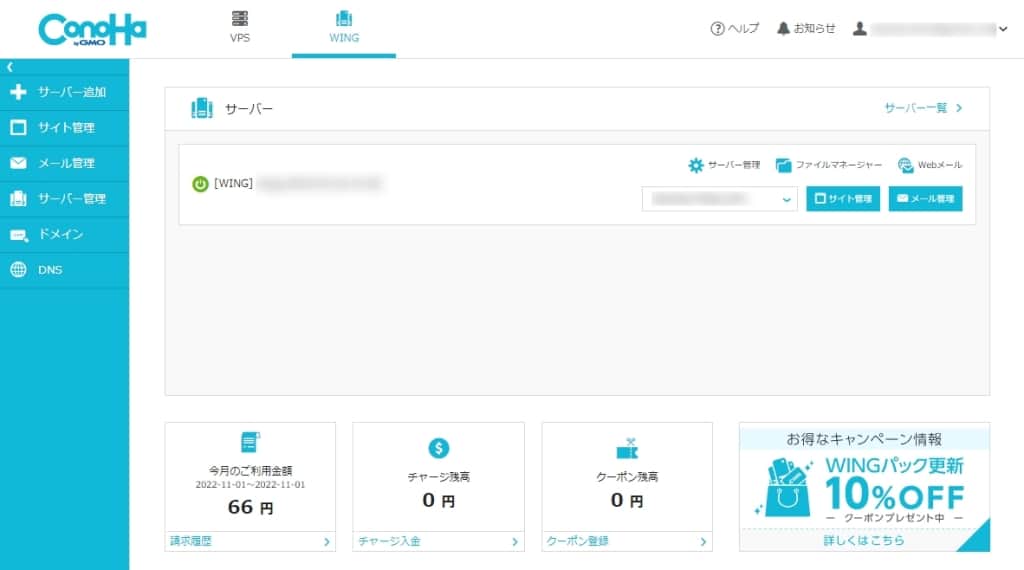Click the ヘルプ question mark icon
The height and width of the screenshot is (570, 1024).
[717, 29]
